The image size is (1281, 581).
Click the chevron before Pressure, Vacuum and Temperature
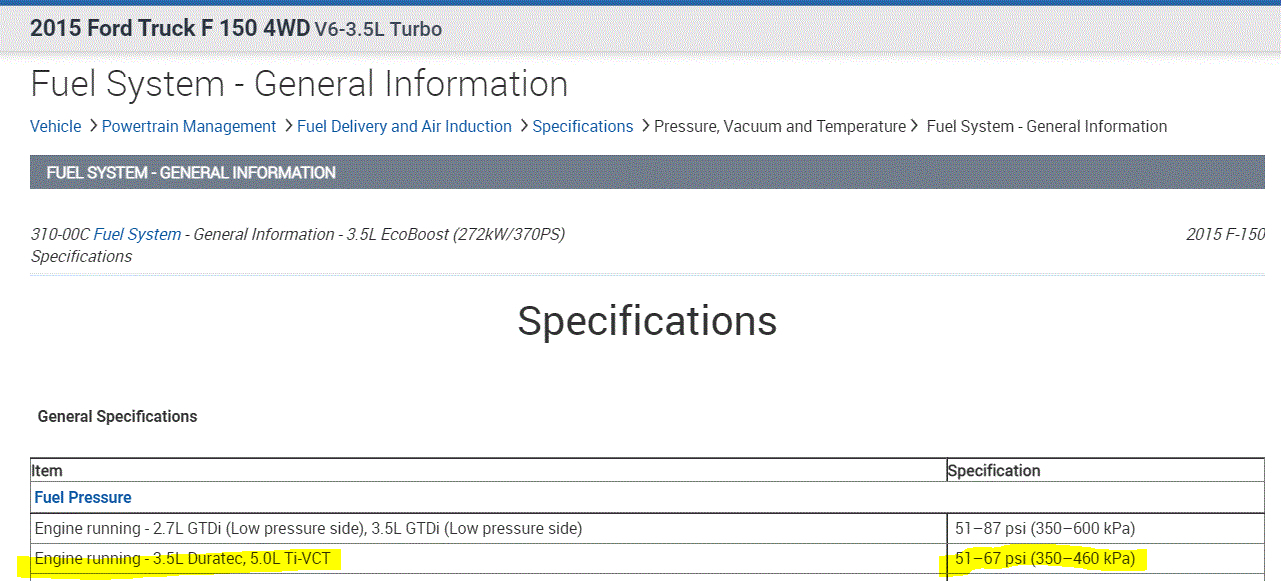pyautogui.click(x=644, y=126)
